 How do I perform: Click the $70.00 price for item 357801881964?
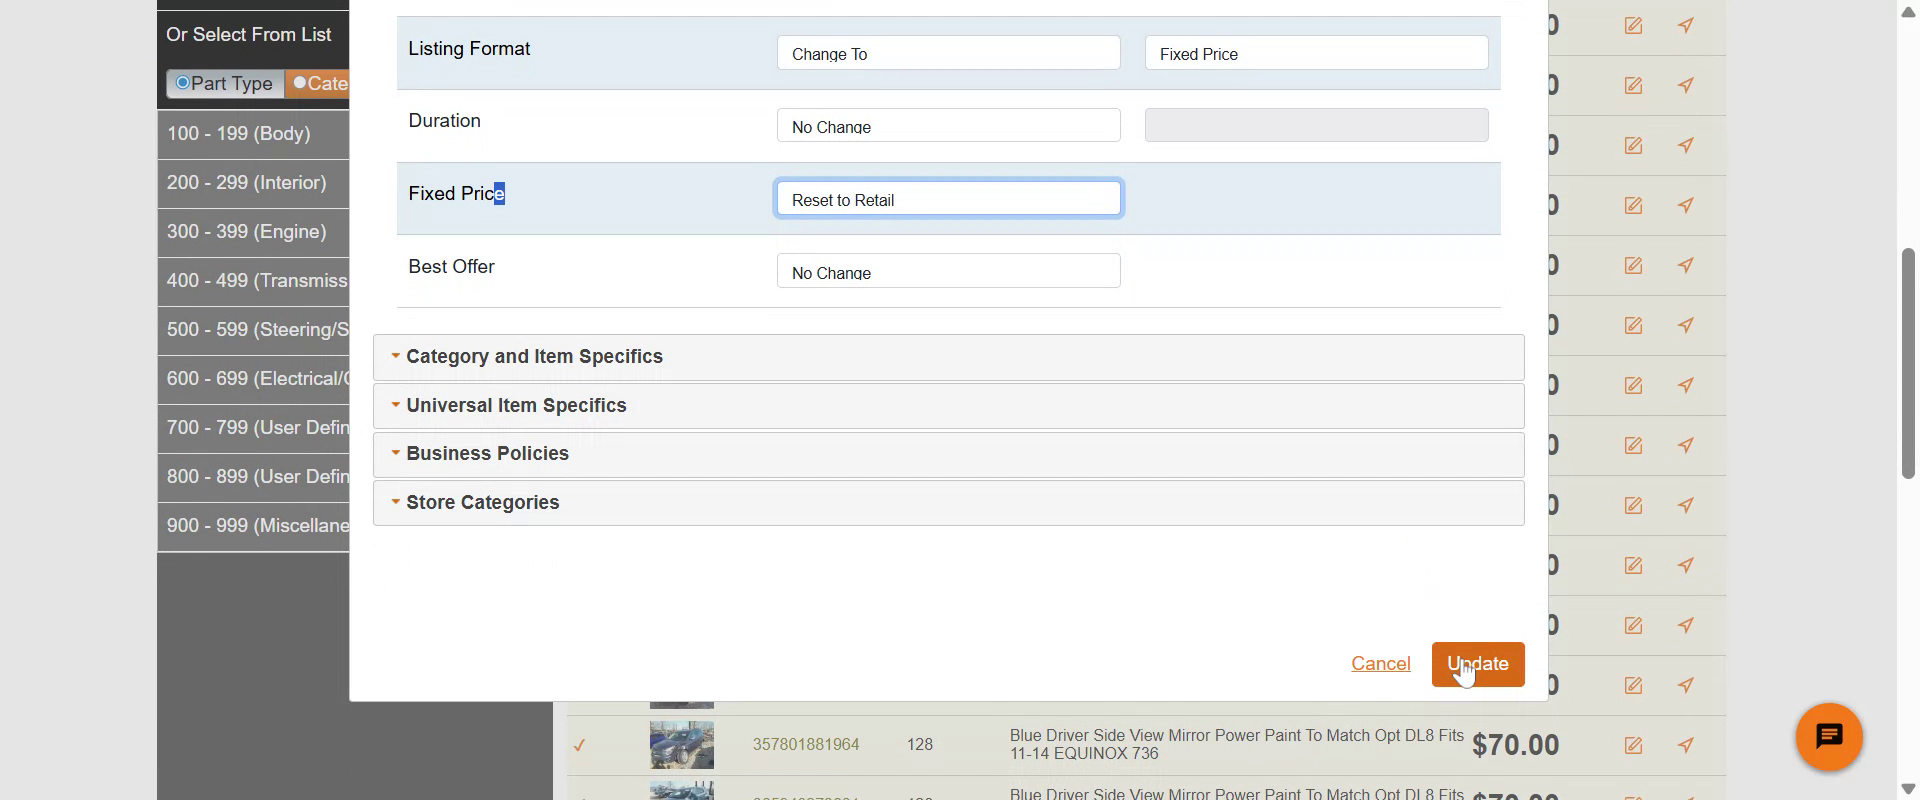[x=1515, y=745]
